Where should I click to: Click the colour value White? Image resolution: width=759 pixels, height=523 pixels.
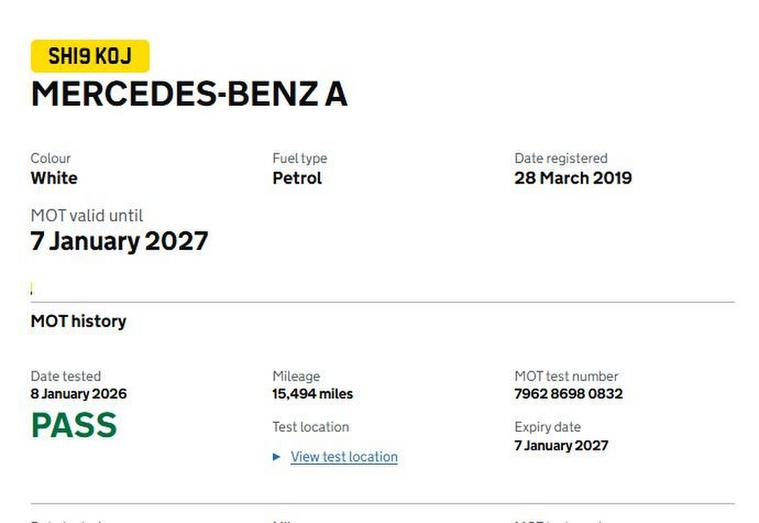pyautogui.click(x=54, y=178)
